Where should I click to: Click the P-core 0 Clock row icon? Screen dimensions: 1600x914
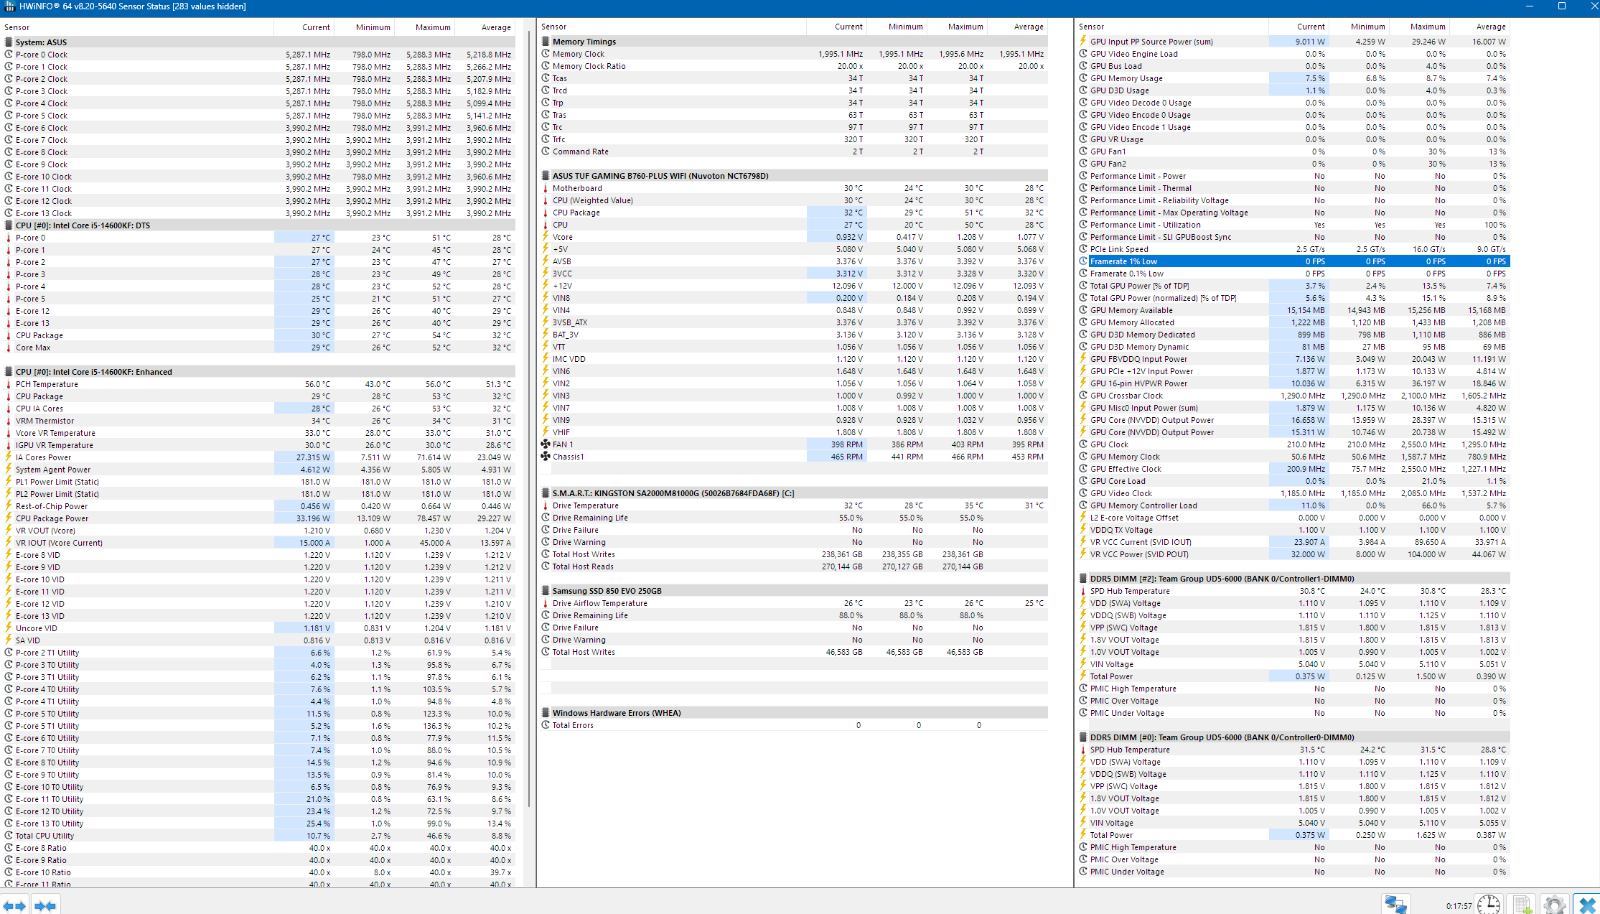pyautogui.click(x=9, y=55)
